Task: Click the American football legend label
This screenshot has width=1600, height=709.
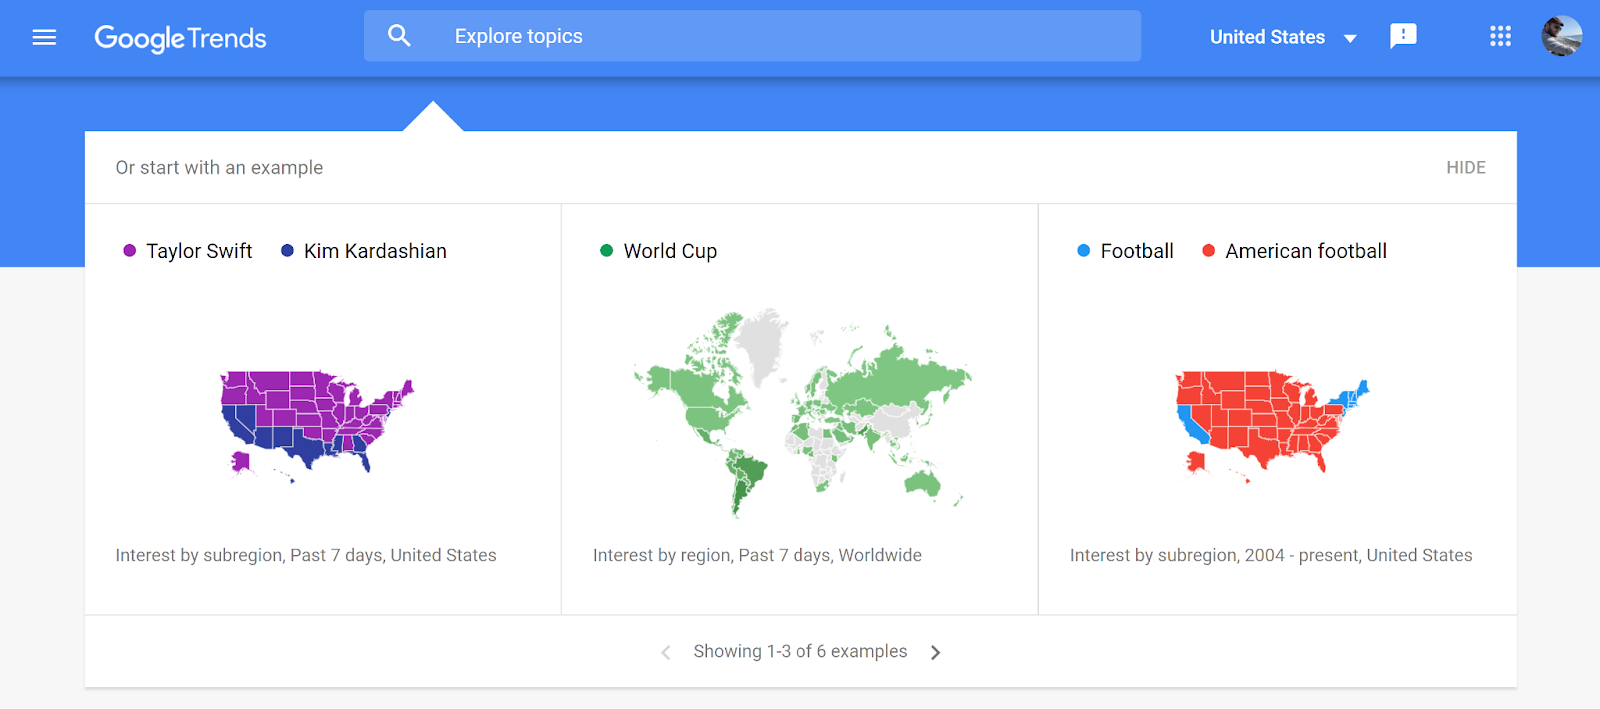Action: 1305,251
